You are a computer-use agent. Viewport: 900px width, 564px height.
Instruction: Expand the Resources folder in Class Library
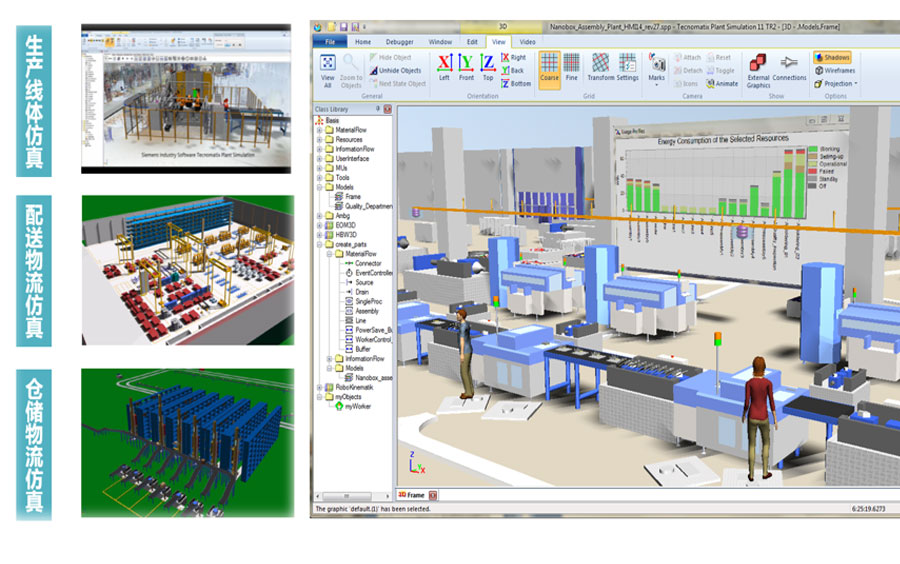(320, 139)
